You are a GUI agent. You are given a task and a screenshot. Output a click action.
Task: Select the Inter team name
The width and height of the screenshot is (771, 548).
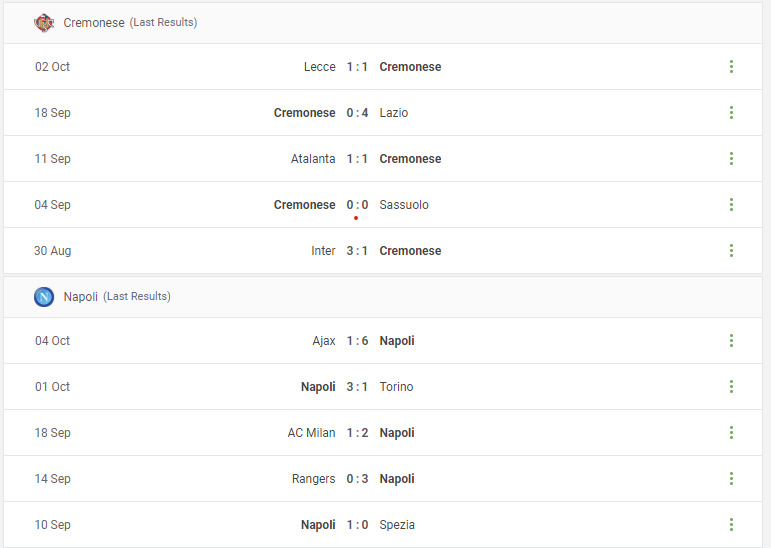[323, 251]
